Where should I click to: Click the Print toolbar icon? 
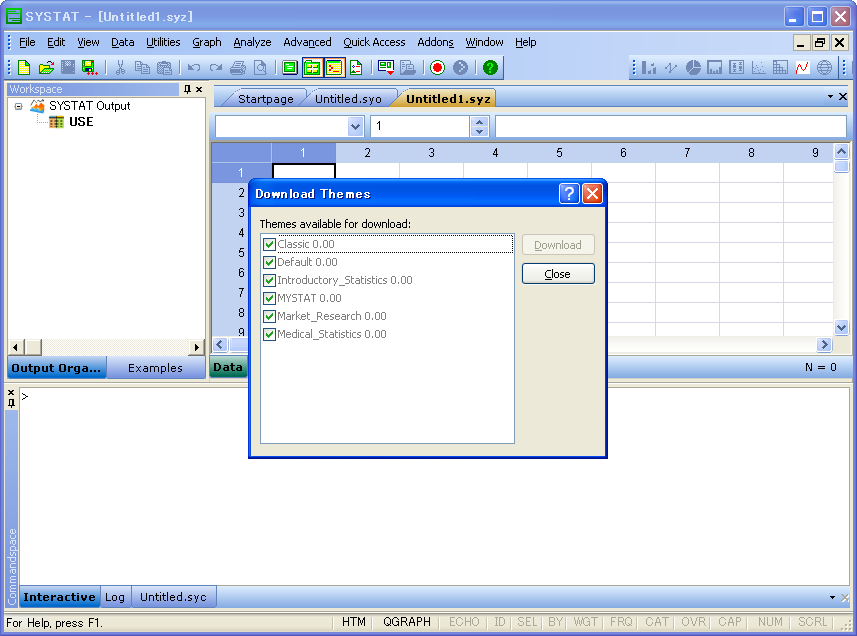(x=238, y=67)
